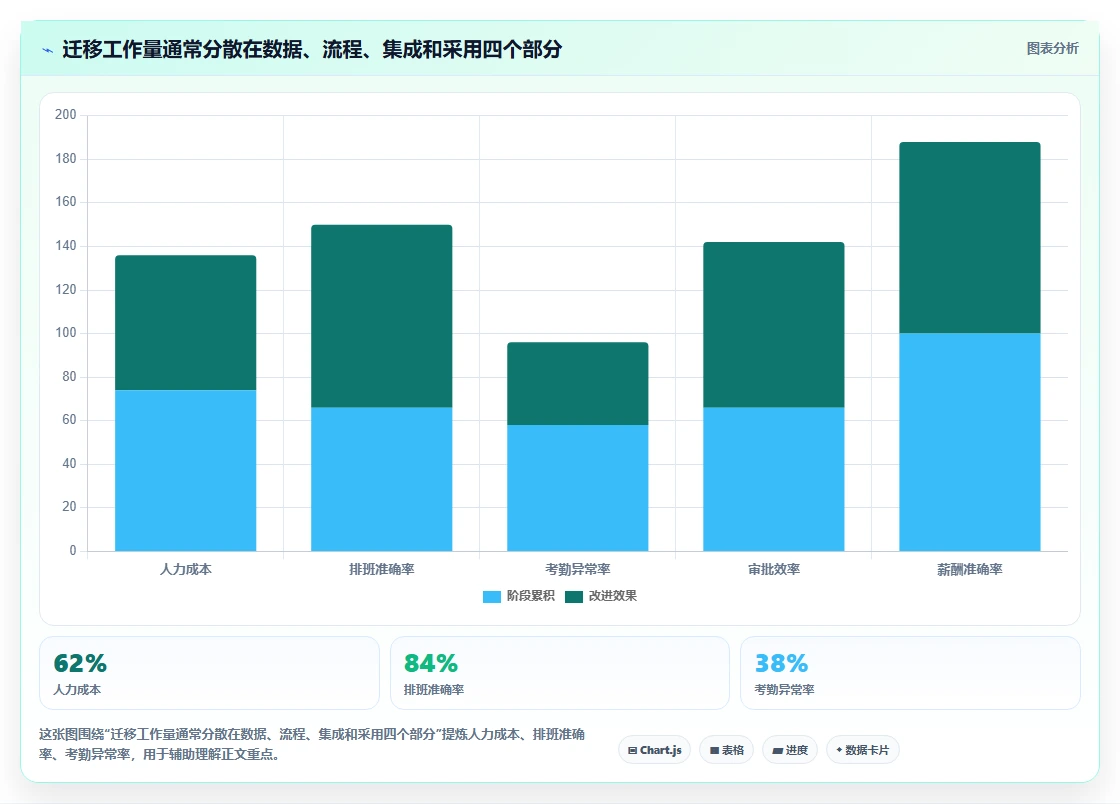
Task: Click the 考勤异常率 x-axis label
Action: pos(578,570)
